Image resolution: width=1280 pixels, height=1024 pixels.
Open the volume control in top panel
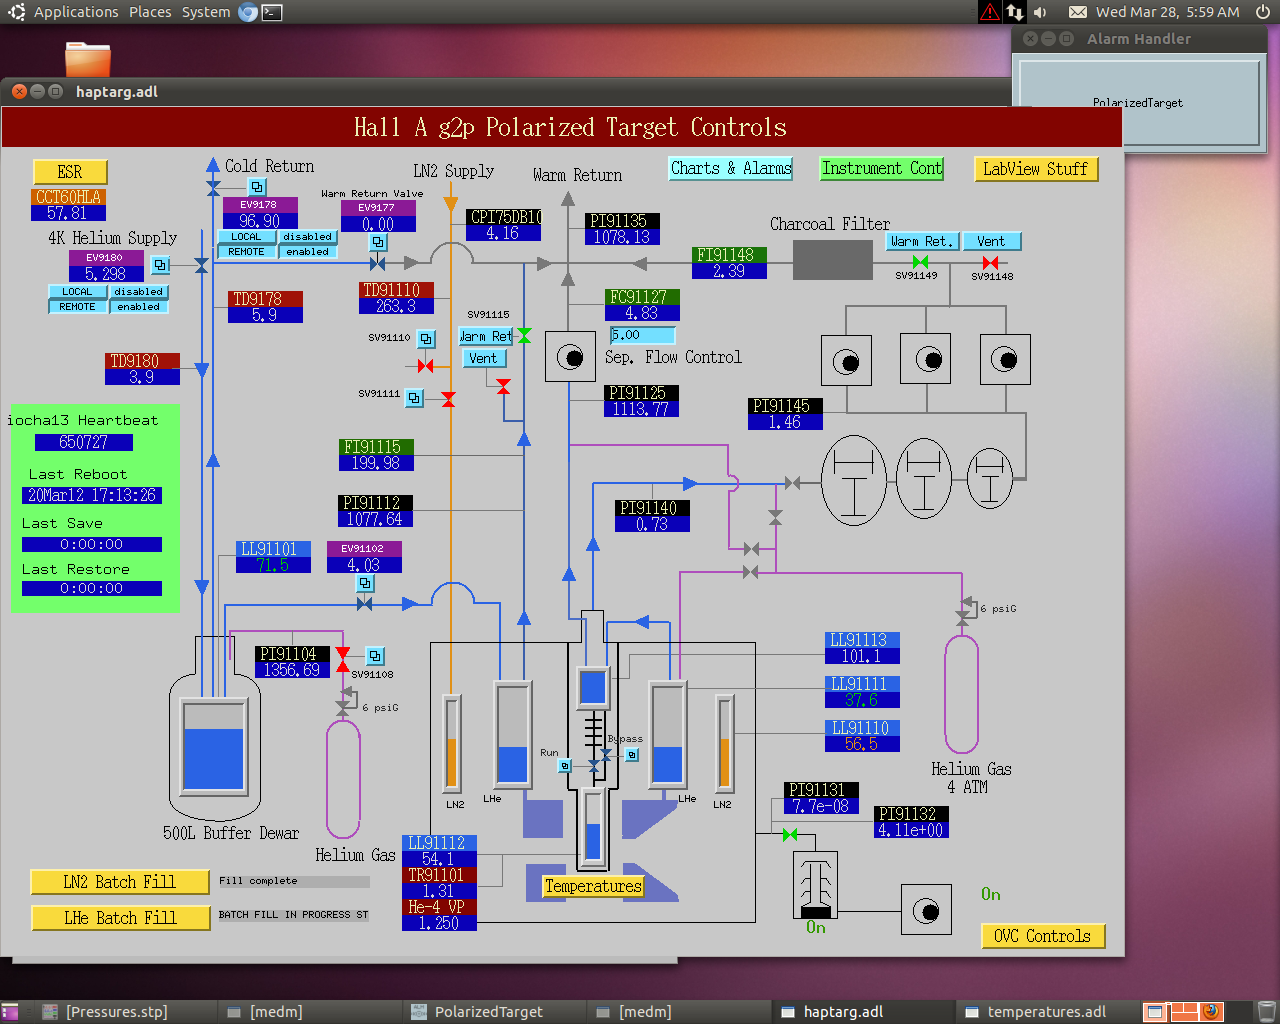click(1040, 12)
